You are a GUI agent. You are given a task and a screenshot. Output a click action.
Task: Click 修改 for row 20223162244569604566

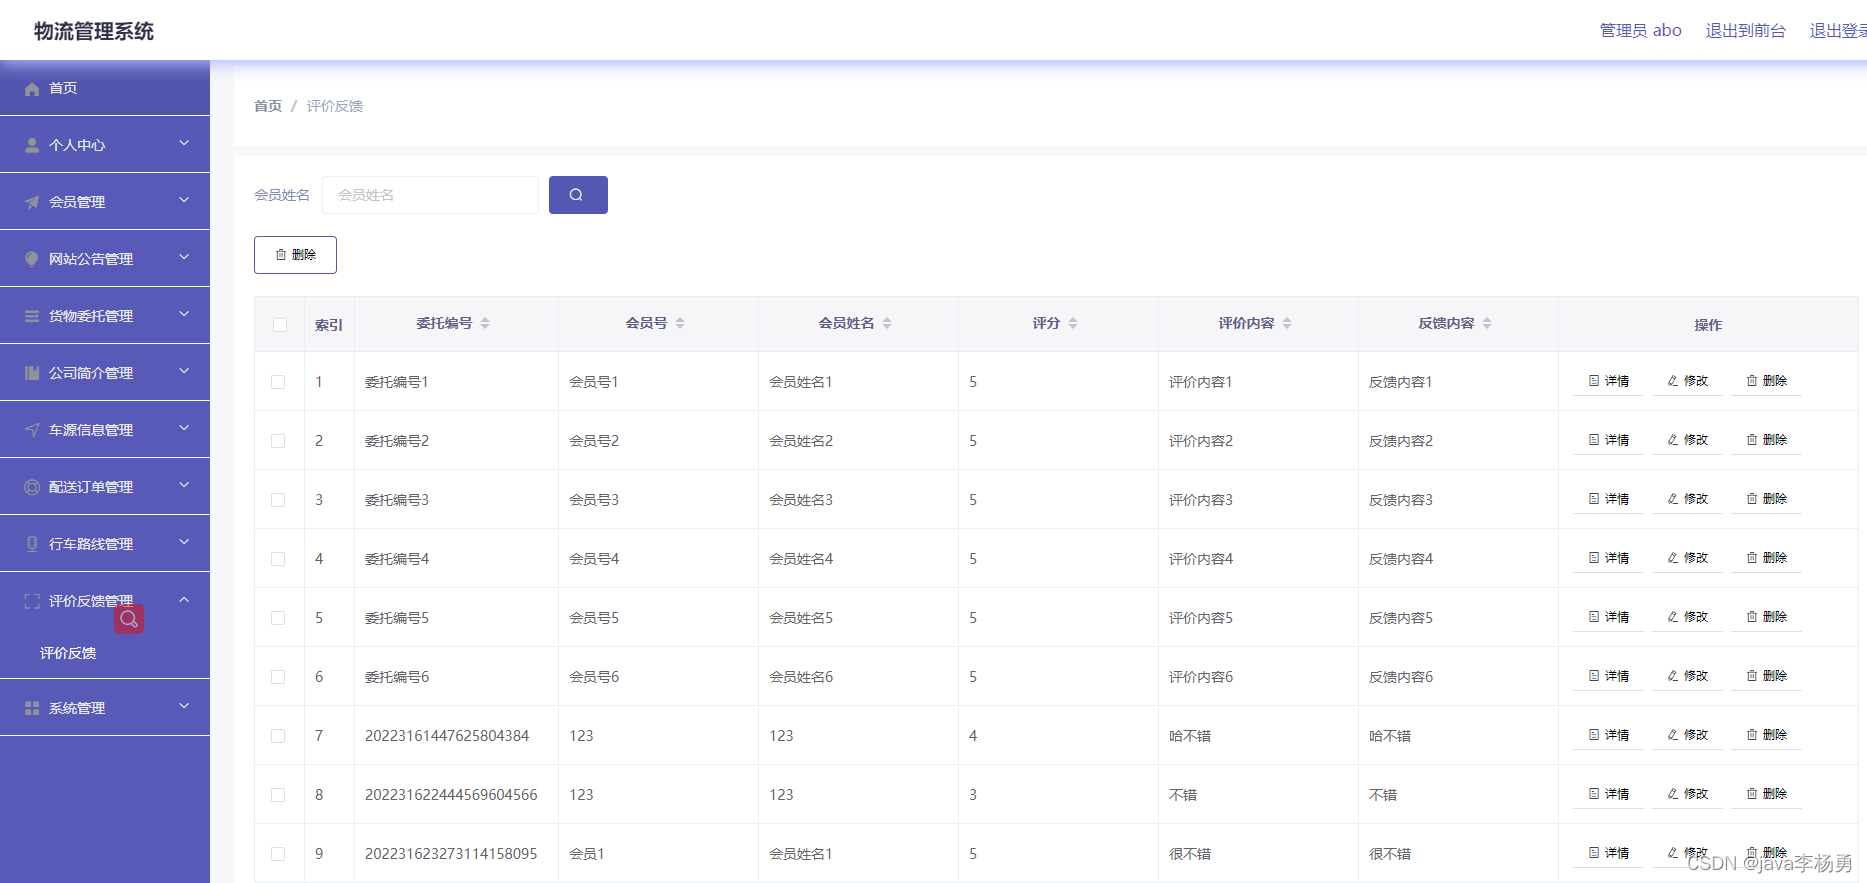tap(1687, 795)
